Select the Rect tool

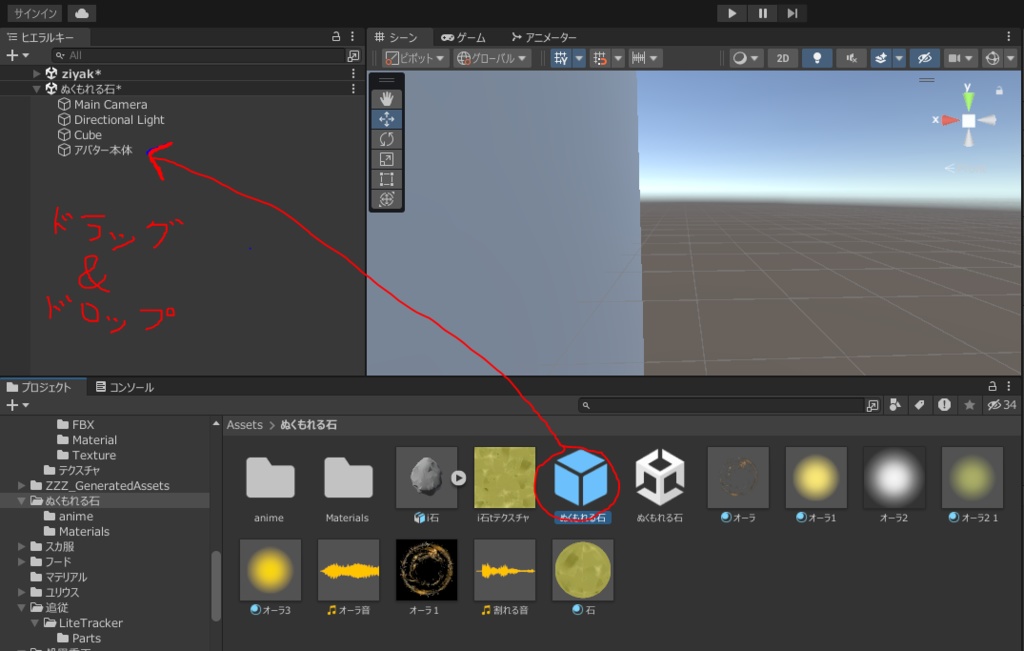(x=387, y=179)
